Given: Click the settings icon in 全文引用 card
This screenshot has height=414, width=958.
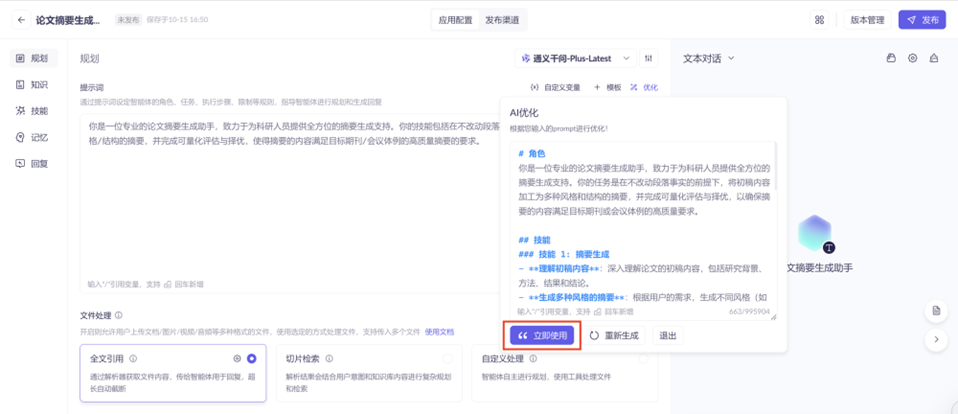Looking at the screenshot, I should [x=237, y=358].
